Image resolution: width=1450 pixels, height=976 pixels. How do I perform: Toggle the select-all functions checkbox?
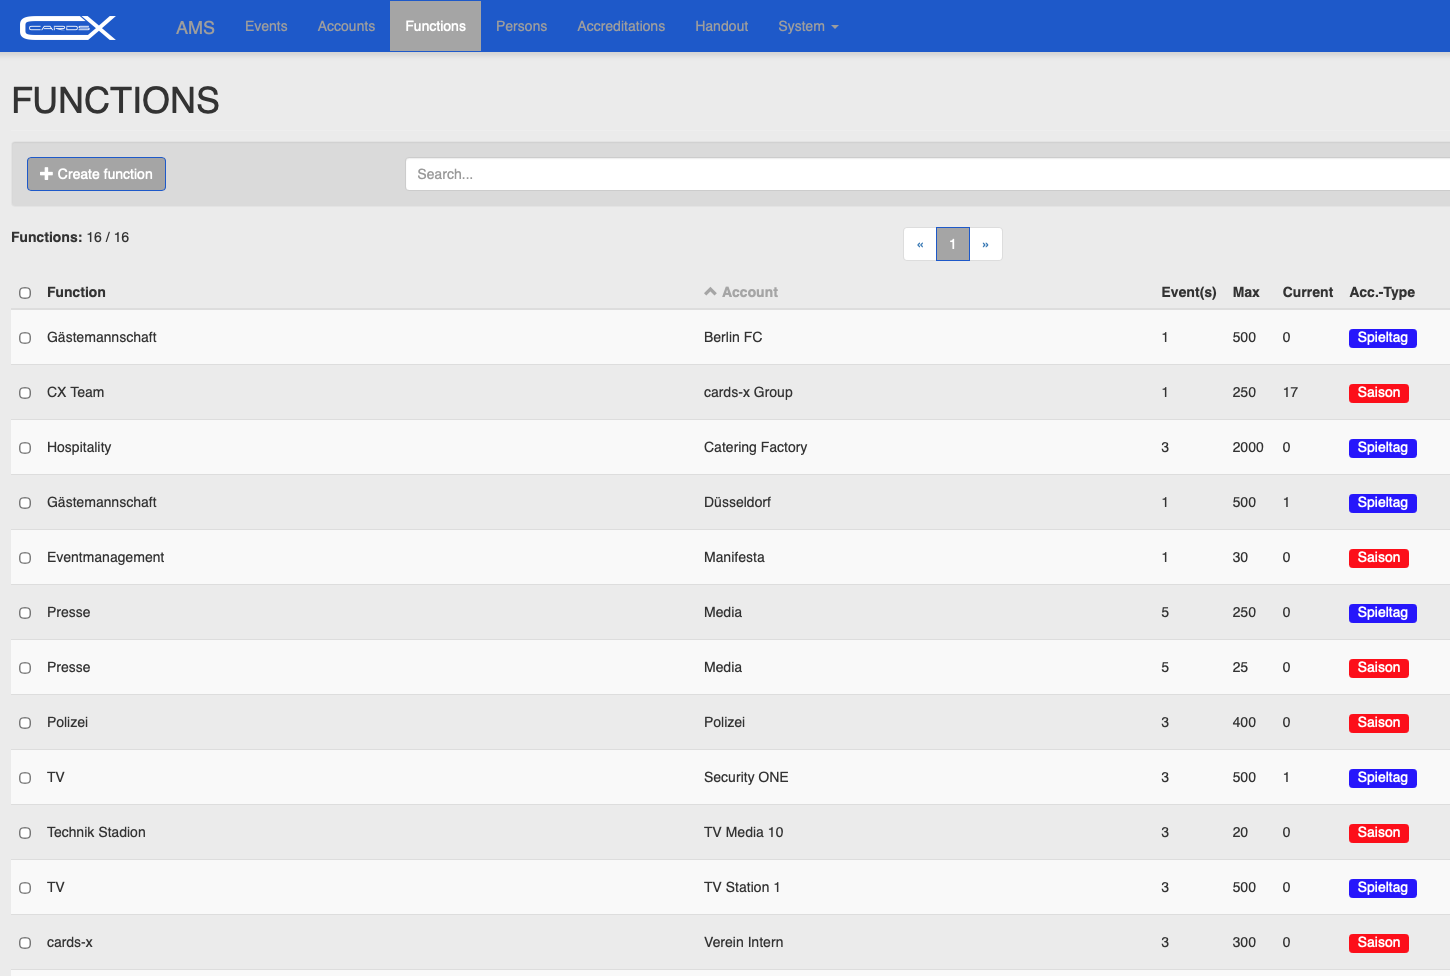pos(25,293)
